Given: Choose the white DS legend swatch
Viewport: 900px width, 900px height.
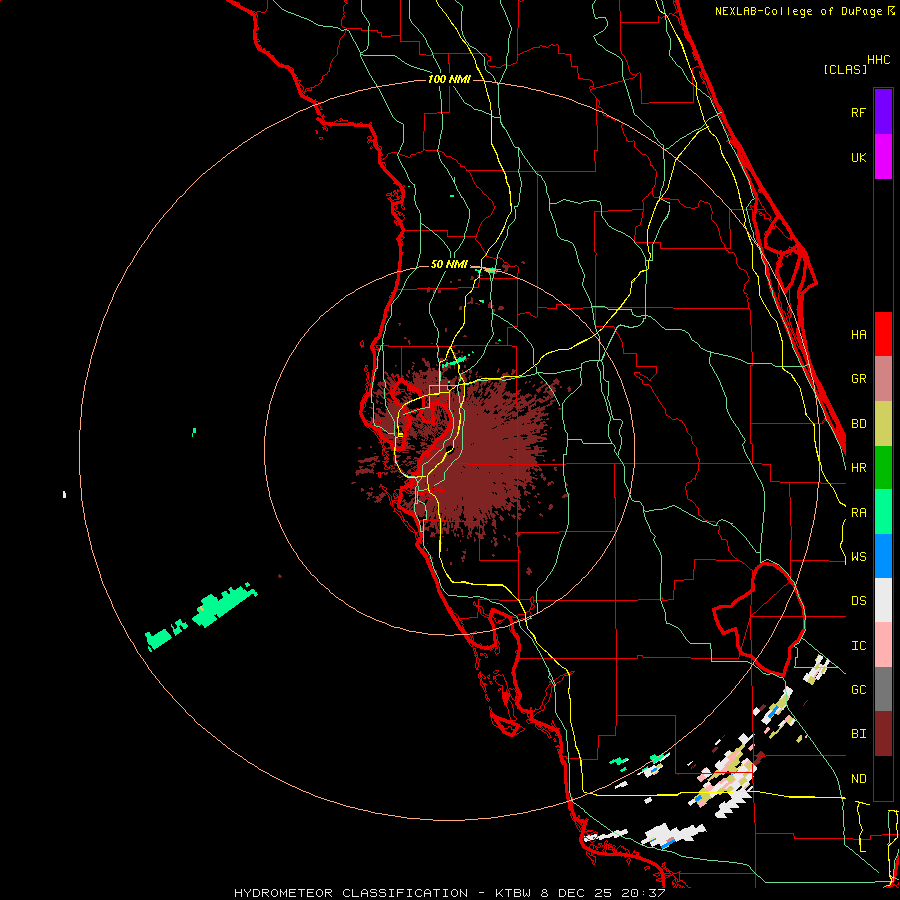Looking at the screenshot, I should point(883,600).
